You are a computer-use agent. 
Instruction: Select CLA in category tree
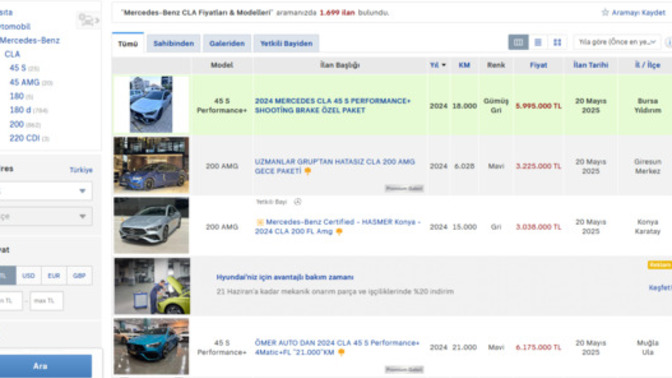tap(12, 54)
